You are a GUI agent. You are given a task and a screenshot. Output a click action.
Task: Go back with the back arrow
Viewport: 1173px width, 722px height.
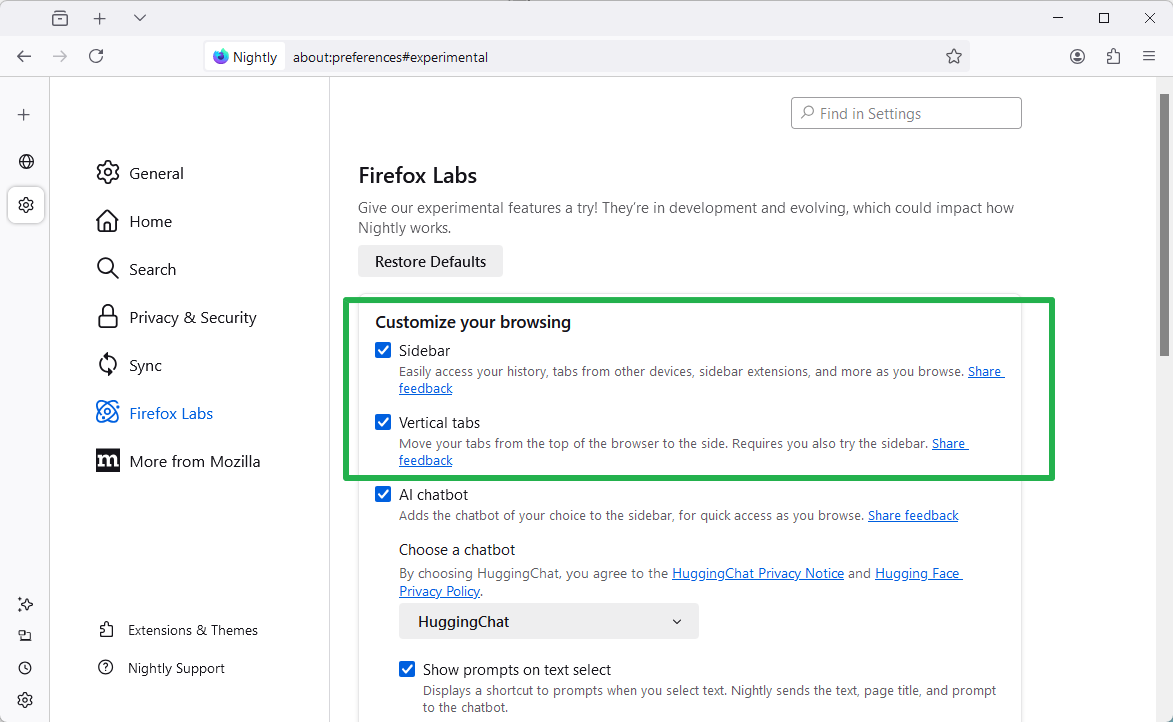(x=24, y=56)
